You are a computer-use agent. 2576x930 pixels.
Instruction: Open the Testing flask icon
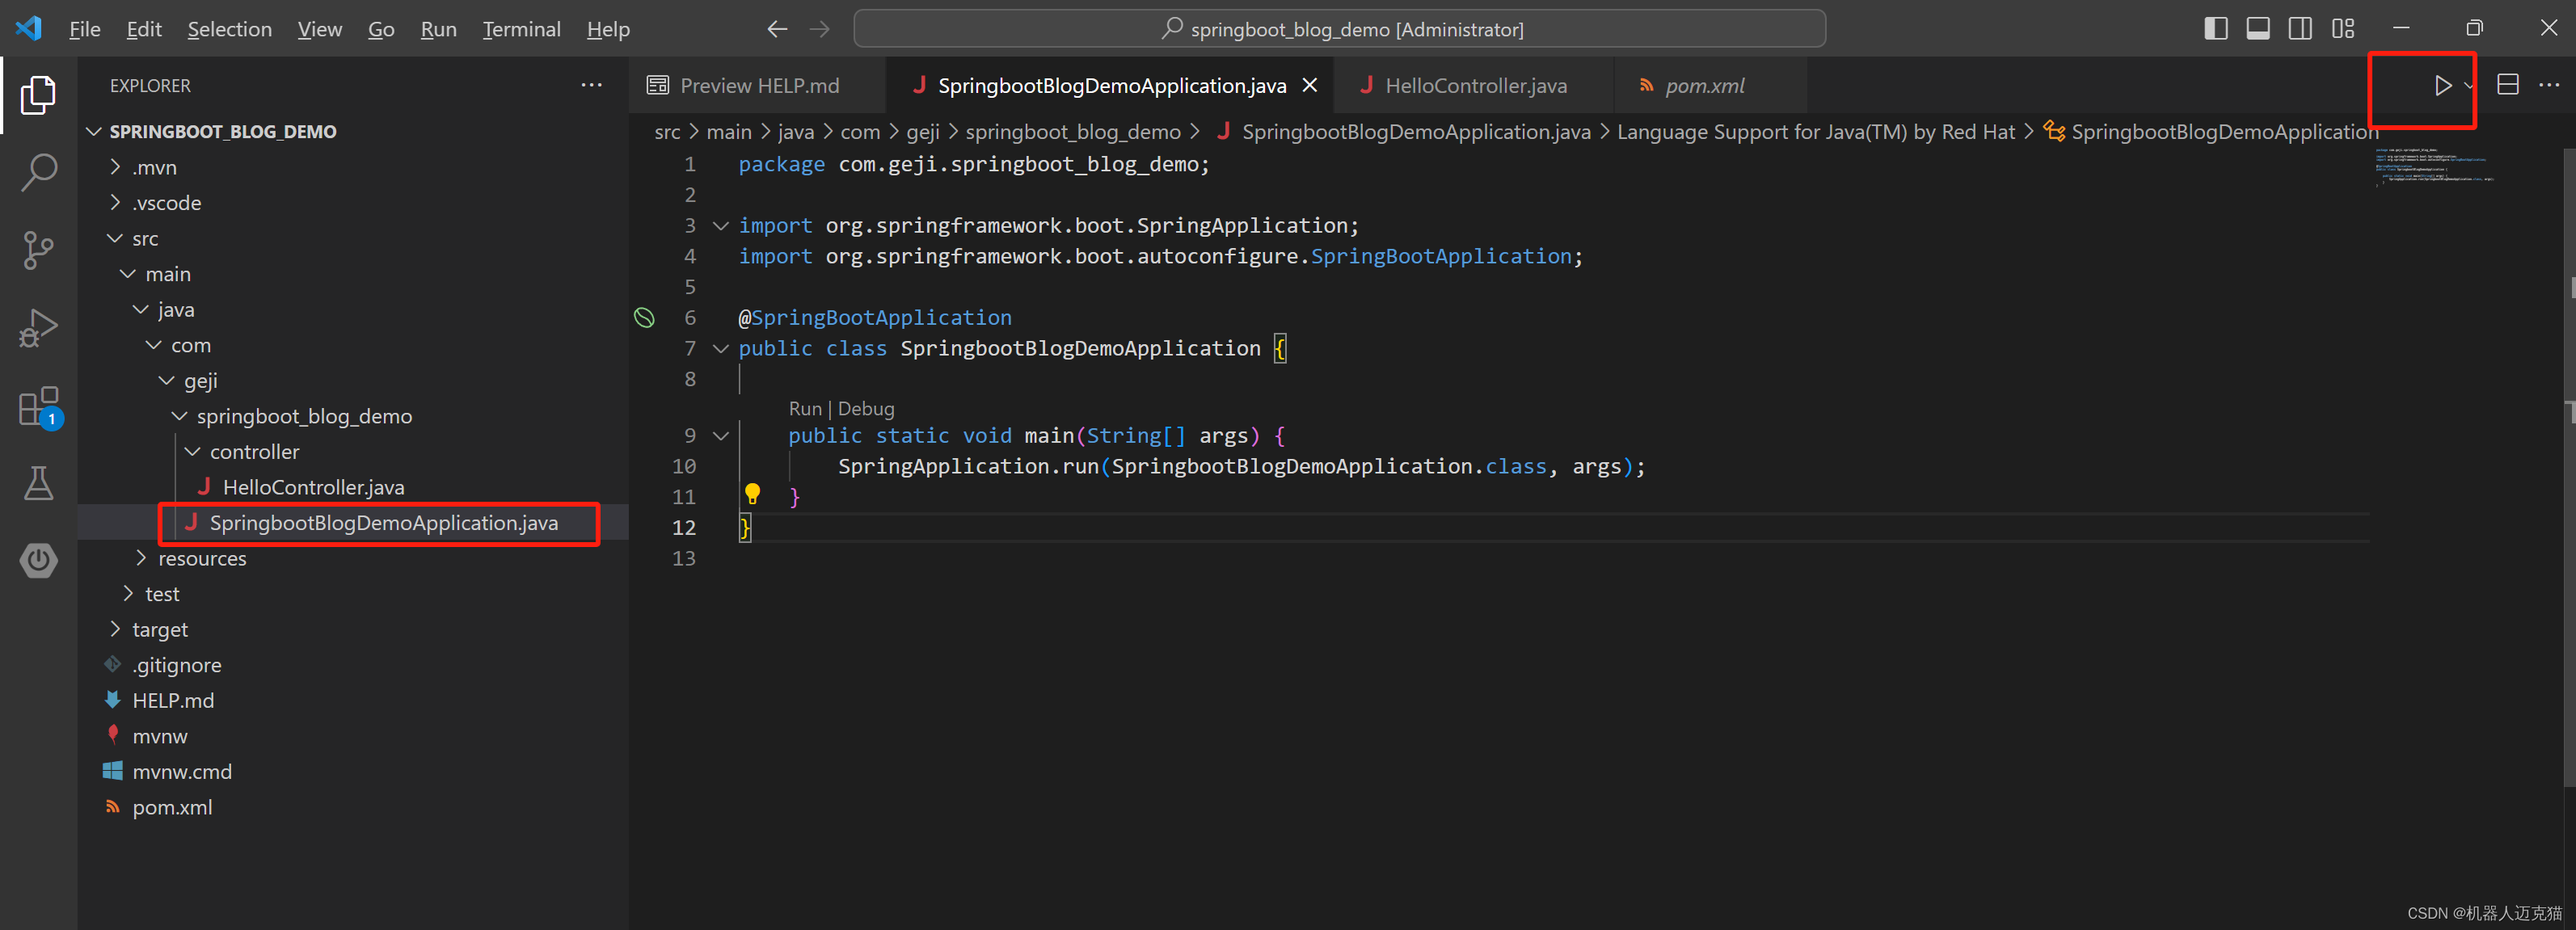pyautogui.click(x=38, y=483)
